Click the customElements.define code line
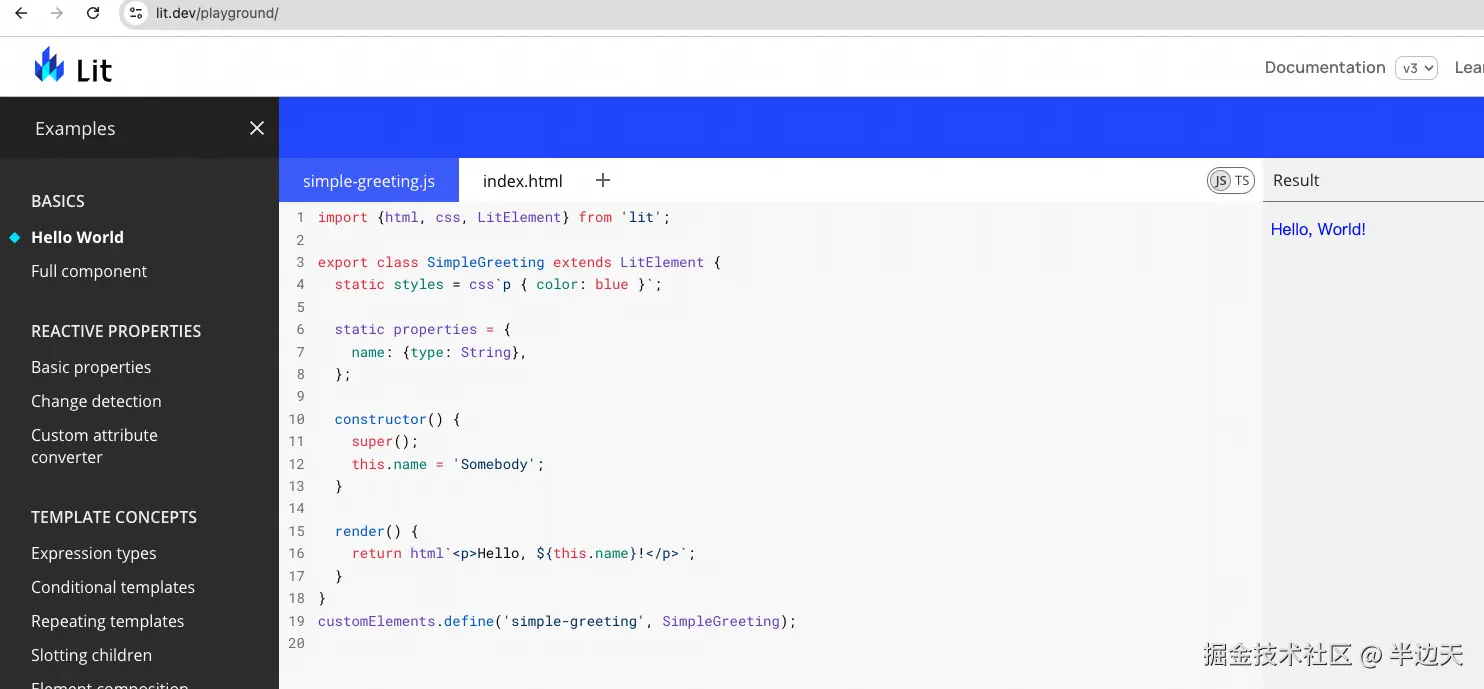Viewport: 1484px width, 689px height. (557, 621)
